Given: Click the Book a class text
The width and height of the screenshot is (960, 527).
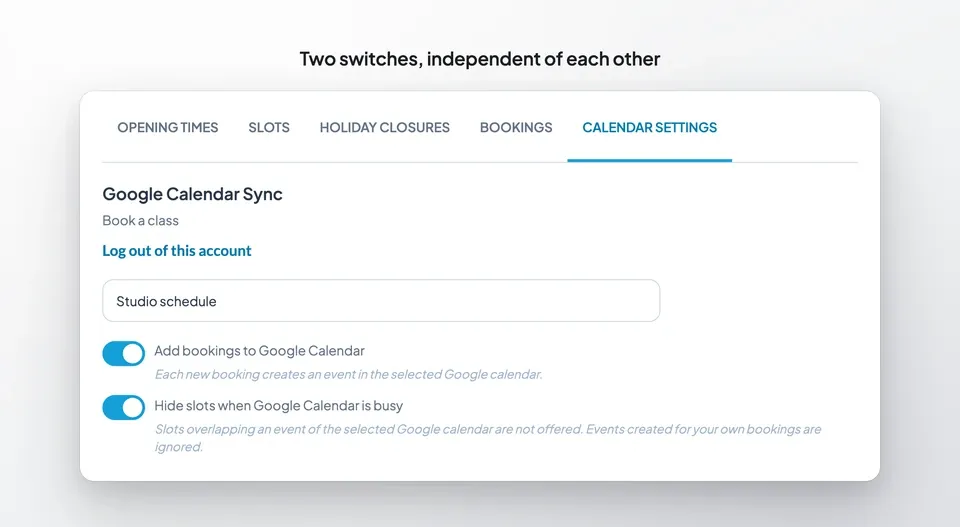Looking at the screenshot, I should pos(140,220).
